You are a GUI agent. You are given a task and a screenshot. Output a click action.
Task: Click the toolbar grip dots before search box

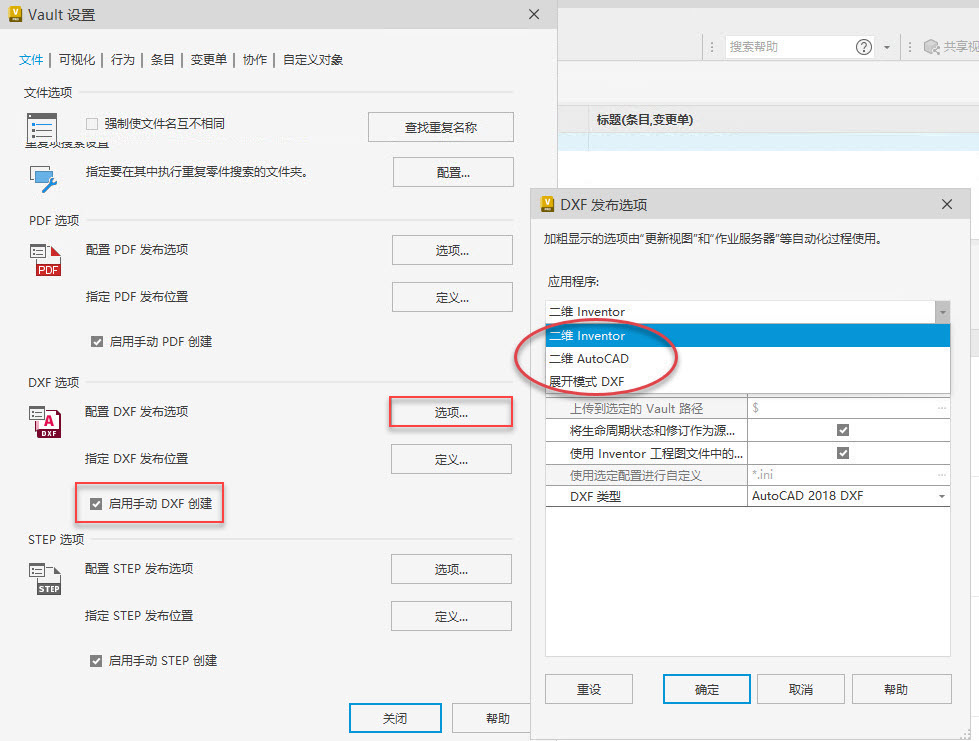712,47
